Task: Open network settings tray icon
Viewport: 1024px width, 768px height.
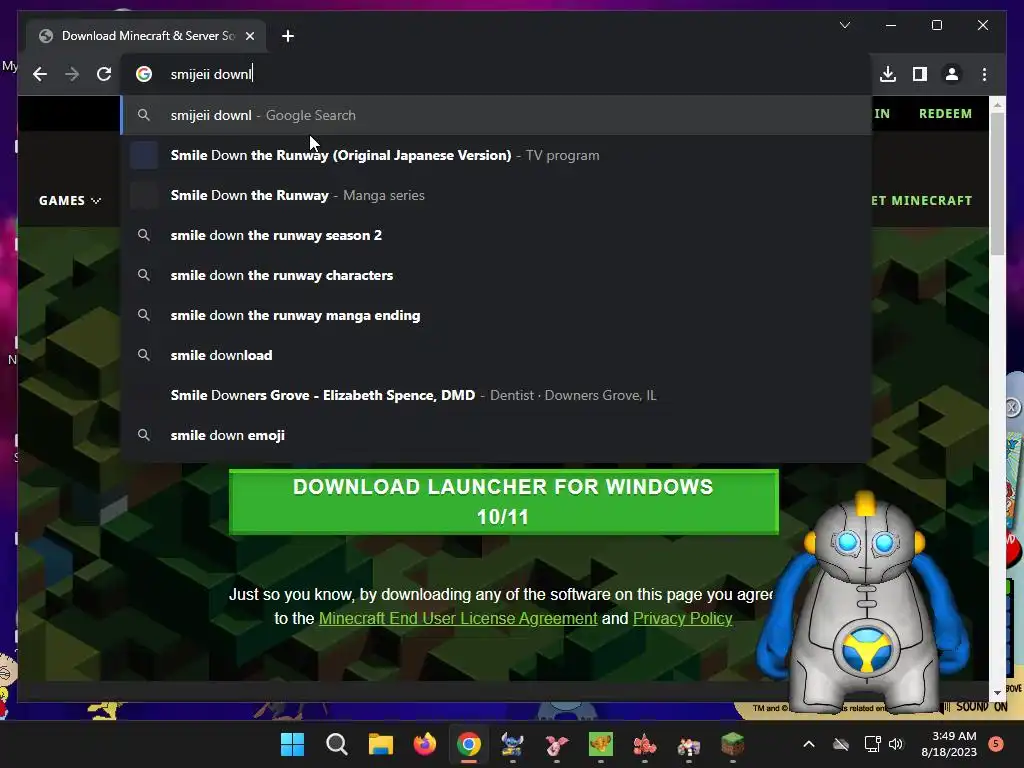Action: tap(872, 744)
